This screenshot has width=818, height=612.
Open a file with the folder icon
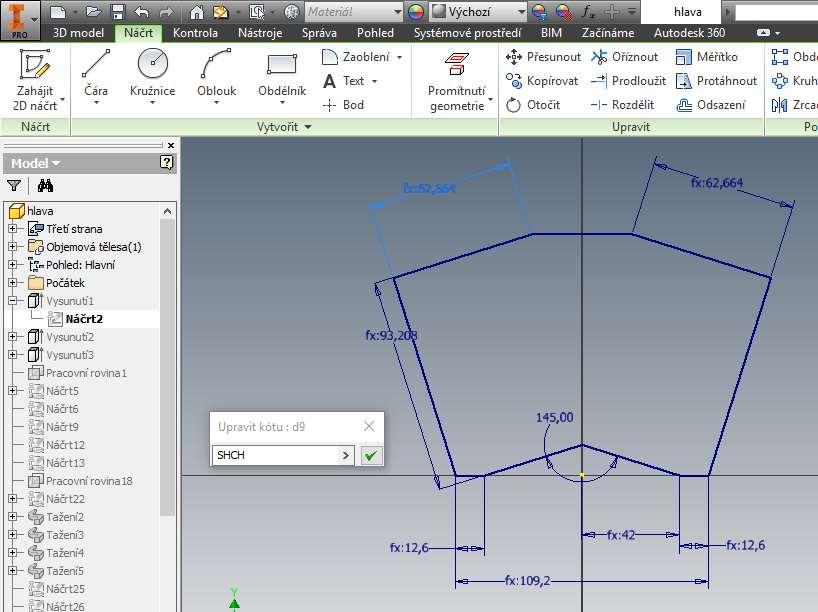click(x=93, y=11)
